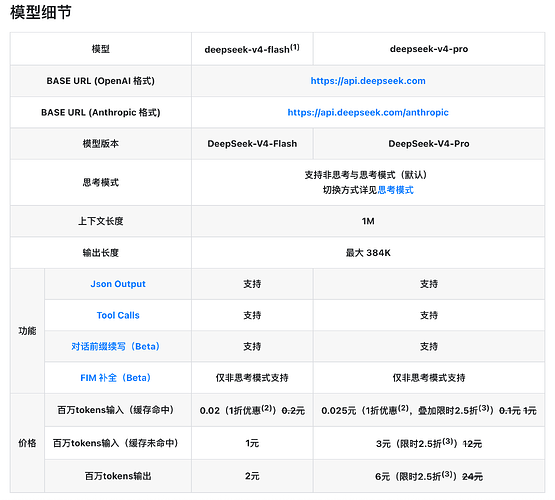The width and height of the screenshot is (555, 500).
Task: Select the 模型细节 heading
Action: (41, 12)
